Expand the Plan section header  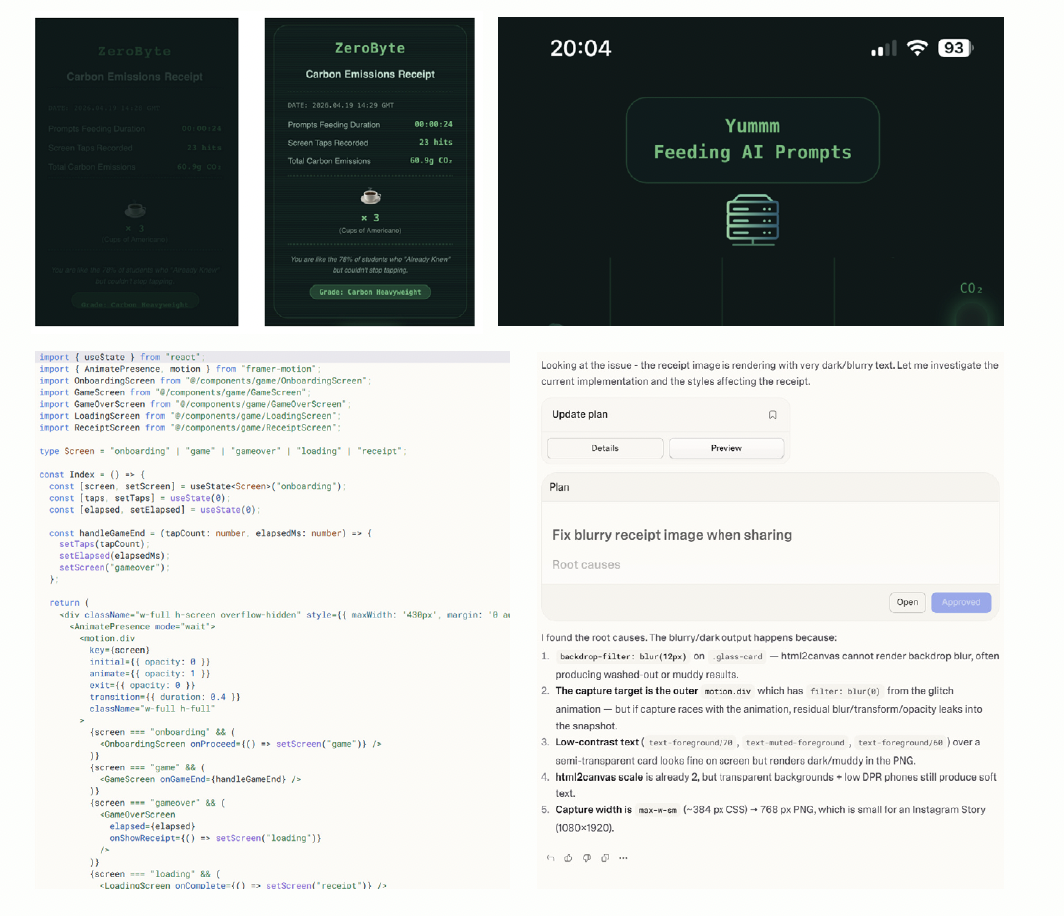[x=770, y=487]
